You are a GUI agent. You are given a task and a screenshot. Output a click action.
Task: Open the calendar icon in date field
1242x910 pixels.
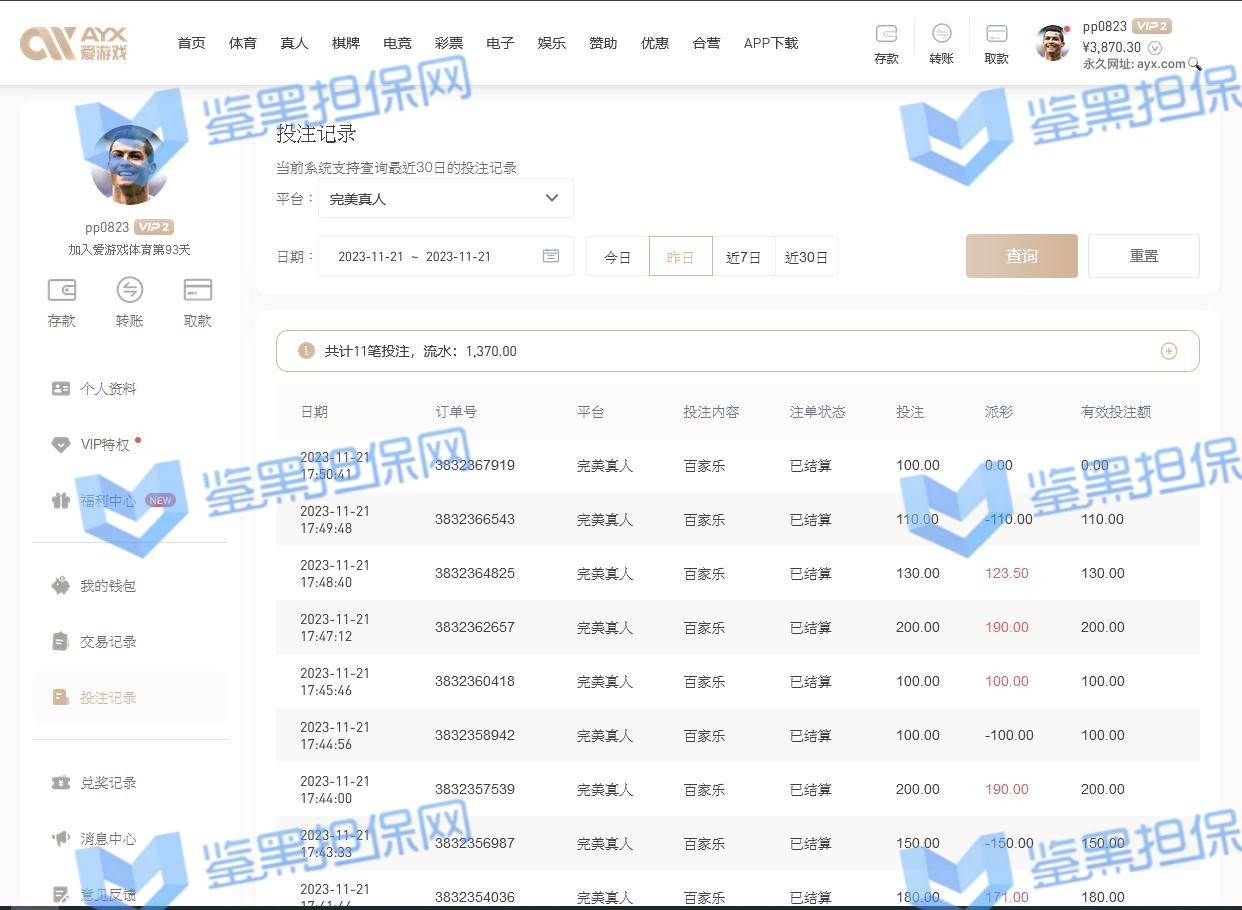[x=551, y=256]
